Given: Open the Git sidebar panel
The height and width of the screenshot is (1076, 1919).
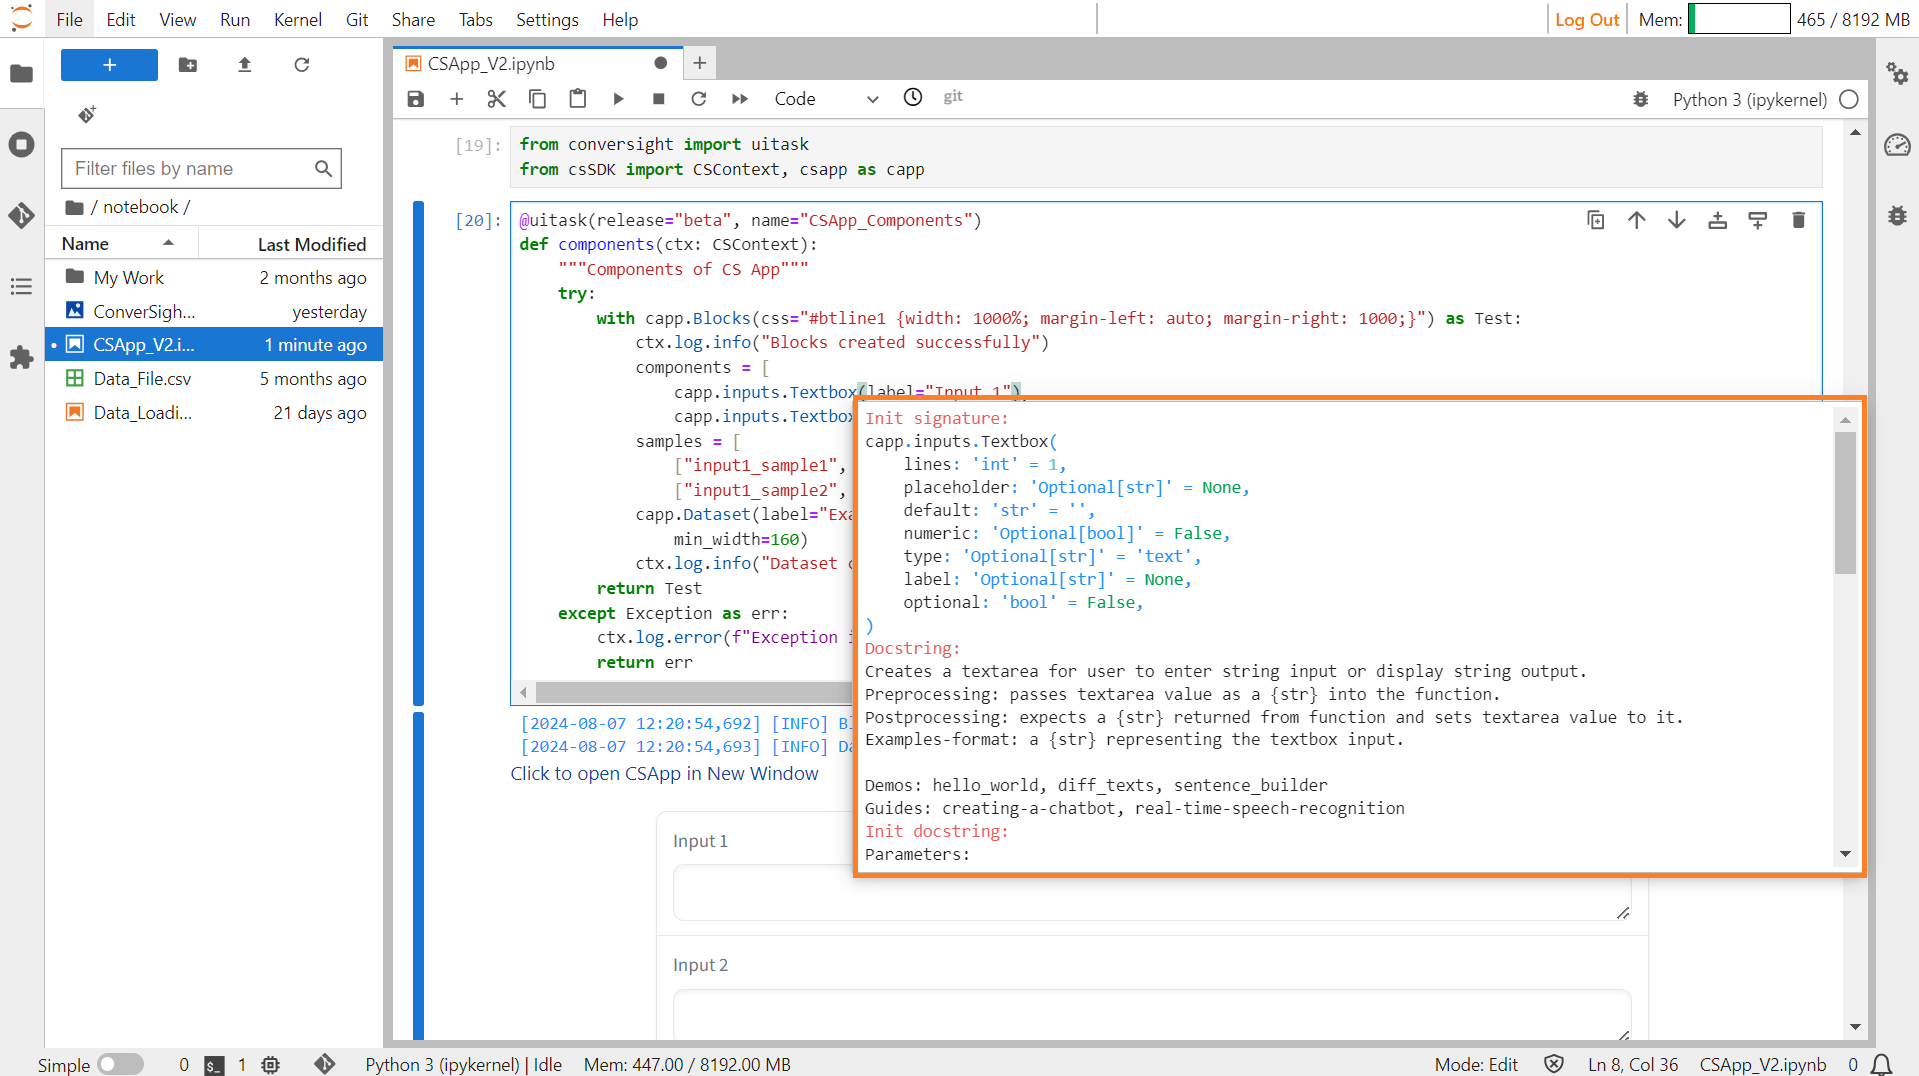Looking at the screenshot, I should 21,215.
